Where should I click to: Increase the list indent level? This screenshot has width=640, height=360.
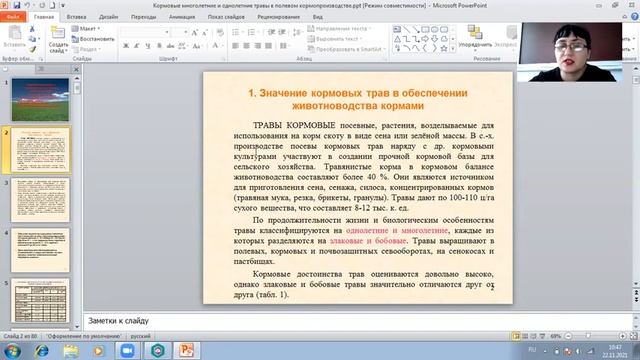click(x=282, y=32)
